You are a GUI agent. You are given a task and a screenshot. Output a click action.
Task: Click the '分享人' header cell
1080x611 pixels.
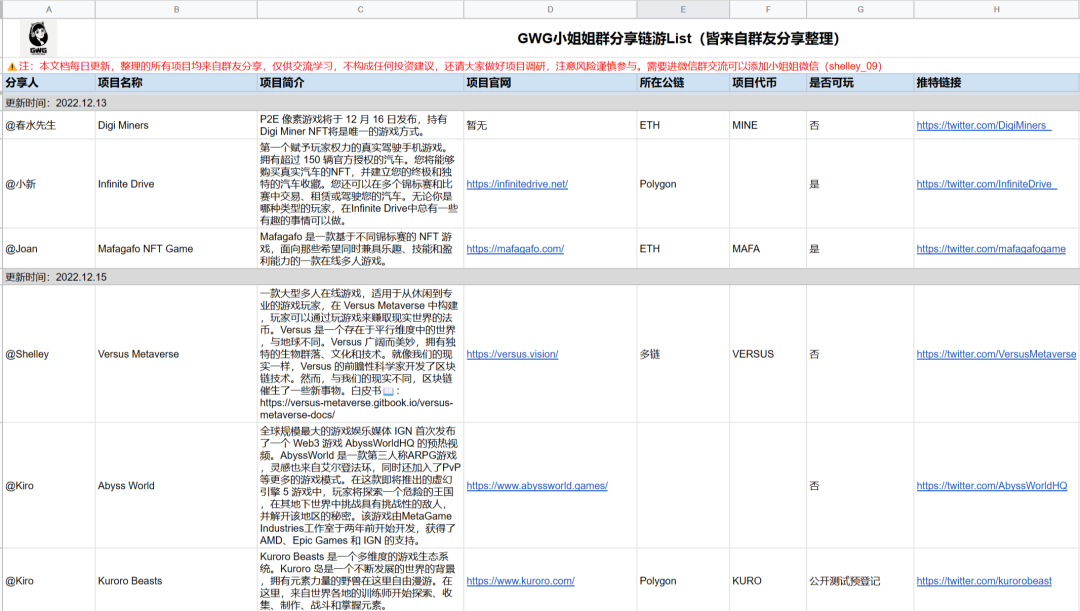[49, 83]
